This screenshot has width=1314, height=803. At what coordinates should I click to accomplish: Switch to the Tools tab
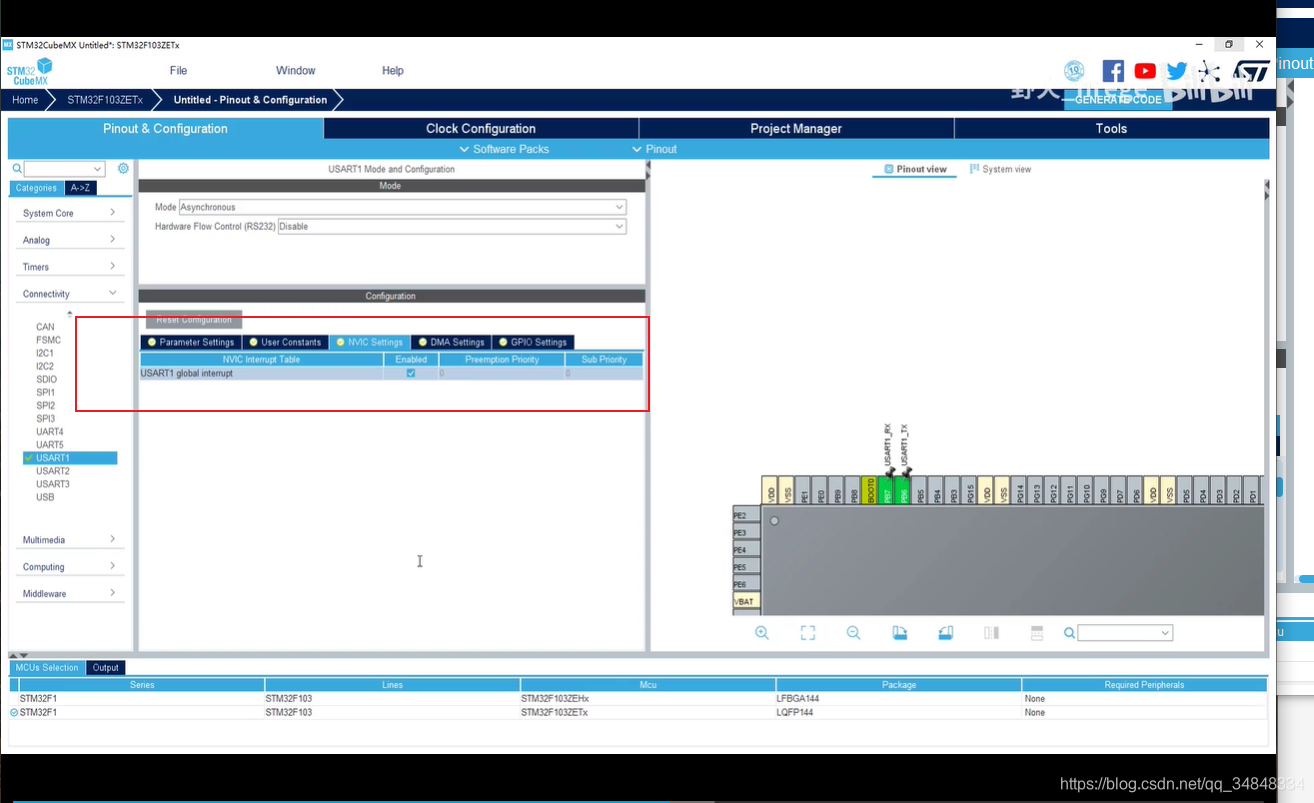[1111, 128]
